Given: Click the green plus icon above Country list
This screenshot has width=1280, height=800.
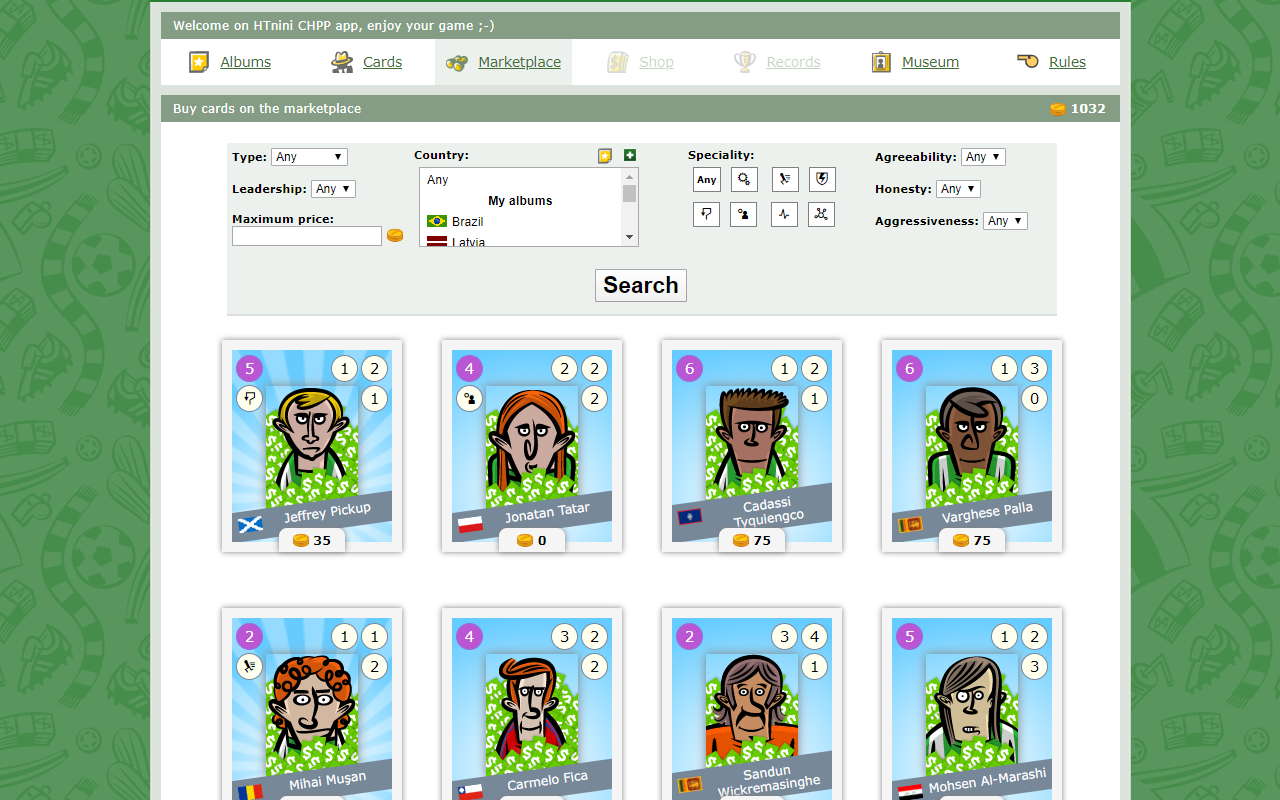Looking at the screenshot, I should (630, 155).
